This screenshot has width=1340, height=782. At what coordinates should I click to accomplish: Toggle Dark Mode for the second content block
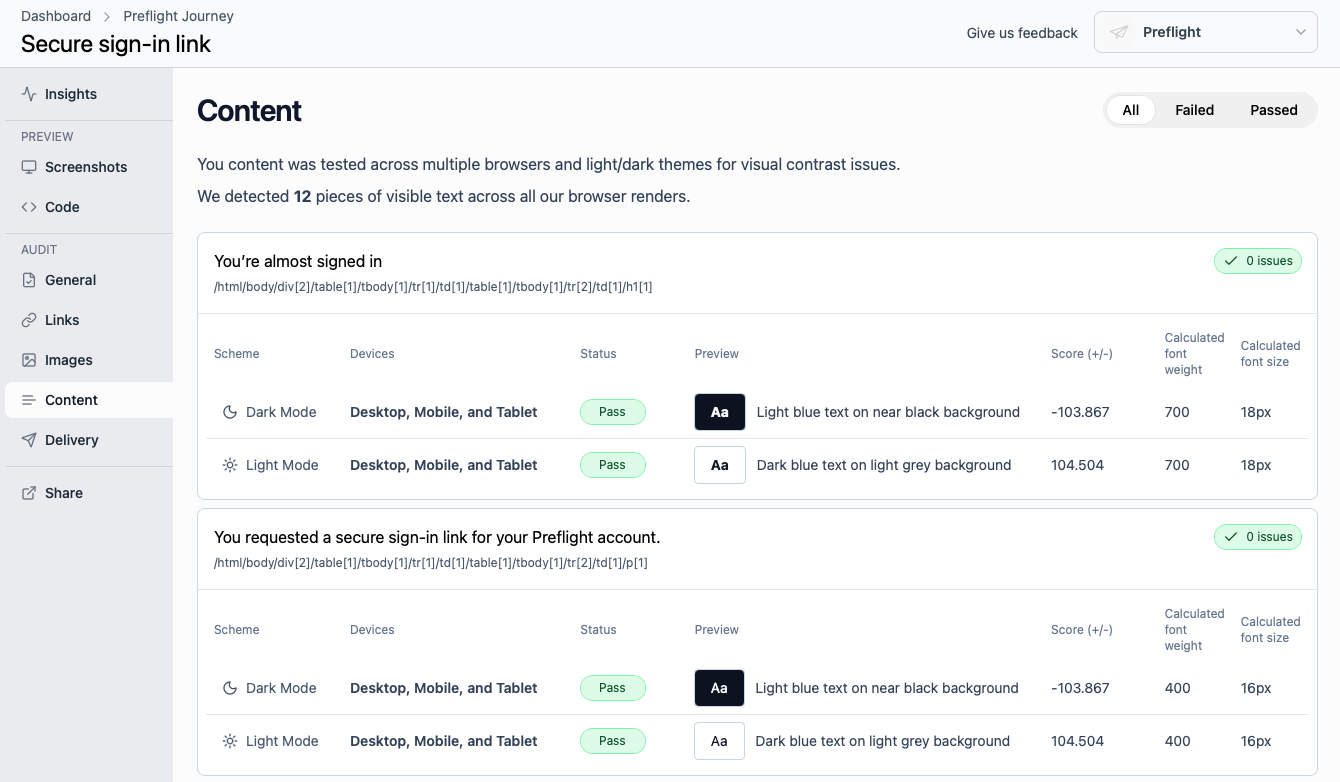click(x=229, y=688)
